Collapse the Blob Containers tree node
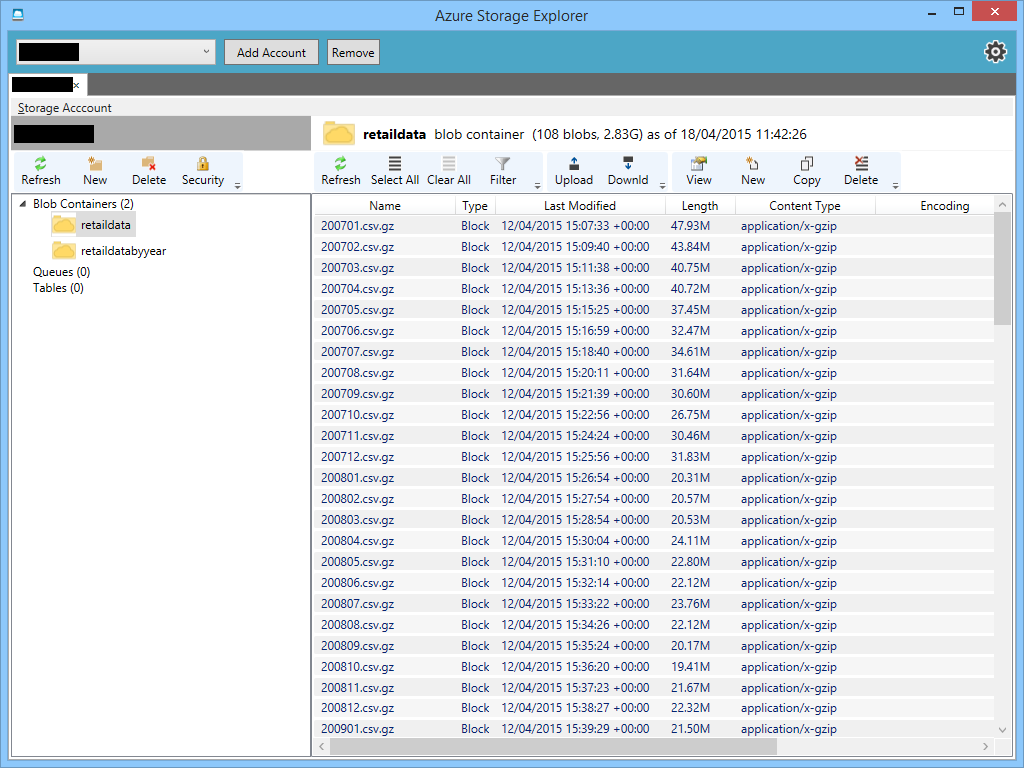Viewport: 1024px width, 768px height. coord(23,204)
